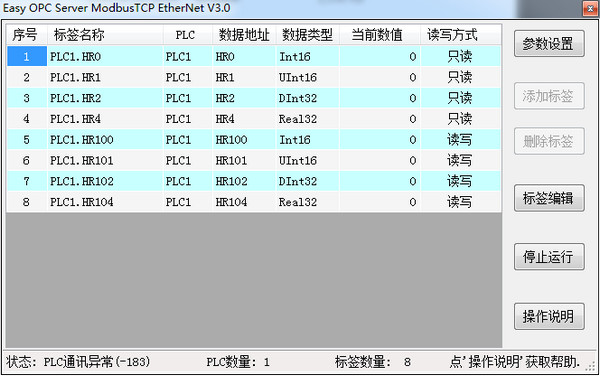Click 读写 access mode in HR101 row
This screenshot has width=600, height=376.
[460, 160]
